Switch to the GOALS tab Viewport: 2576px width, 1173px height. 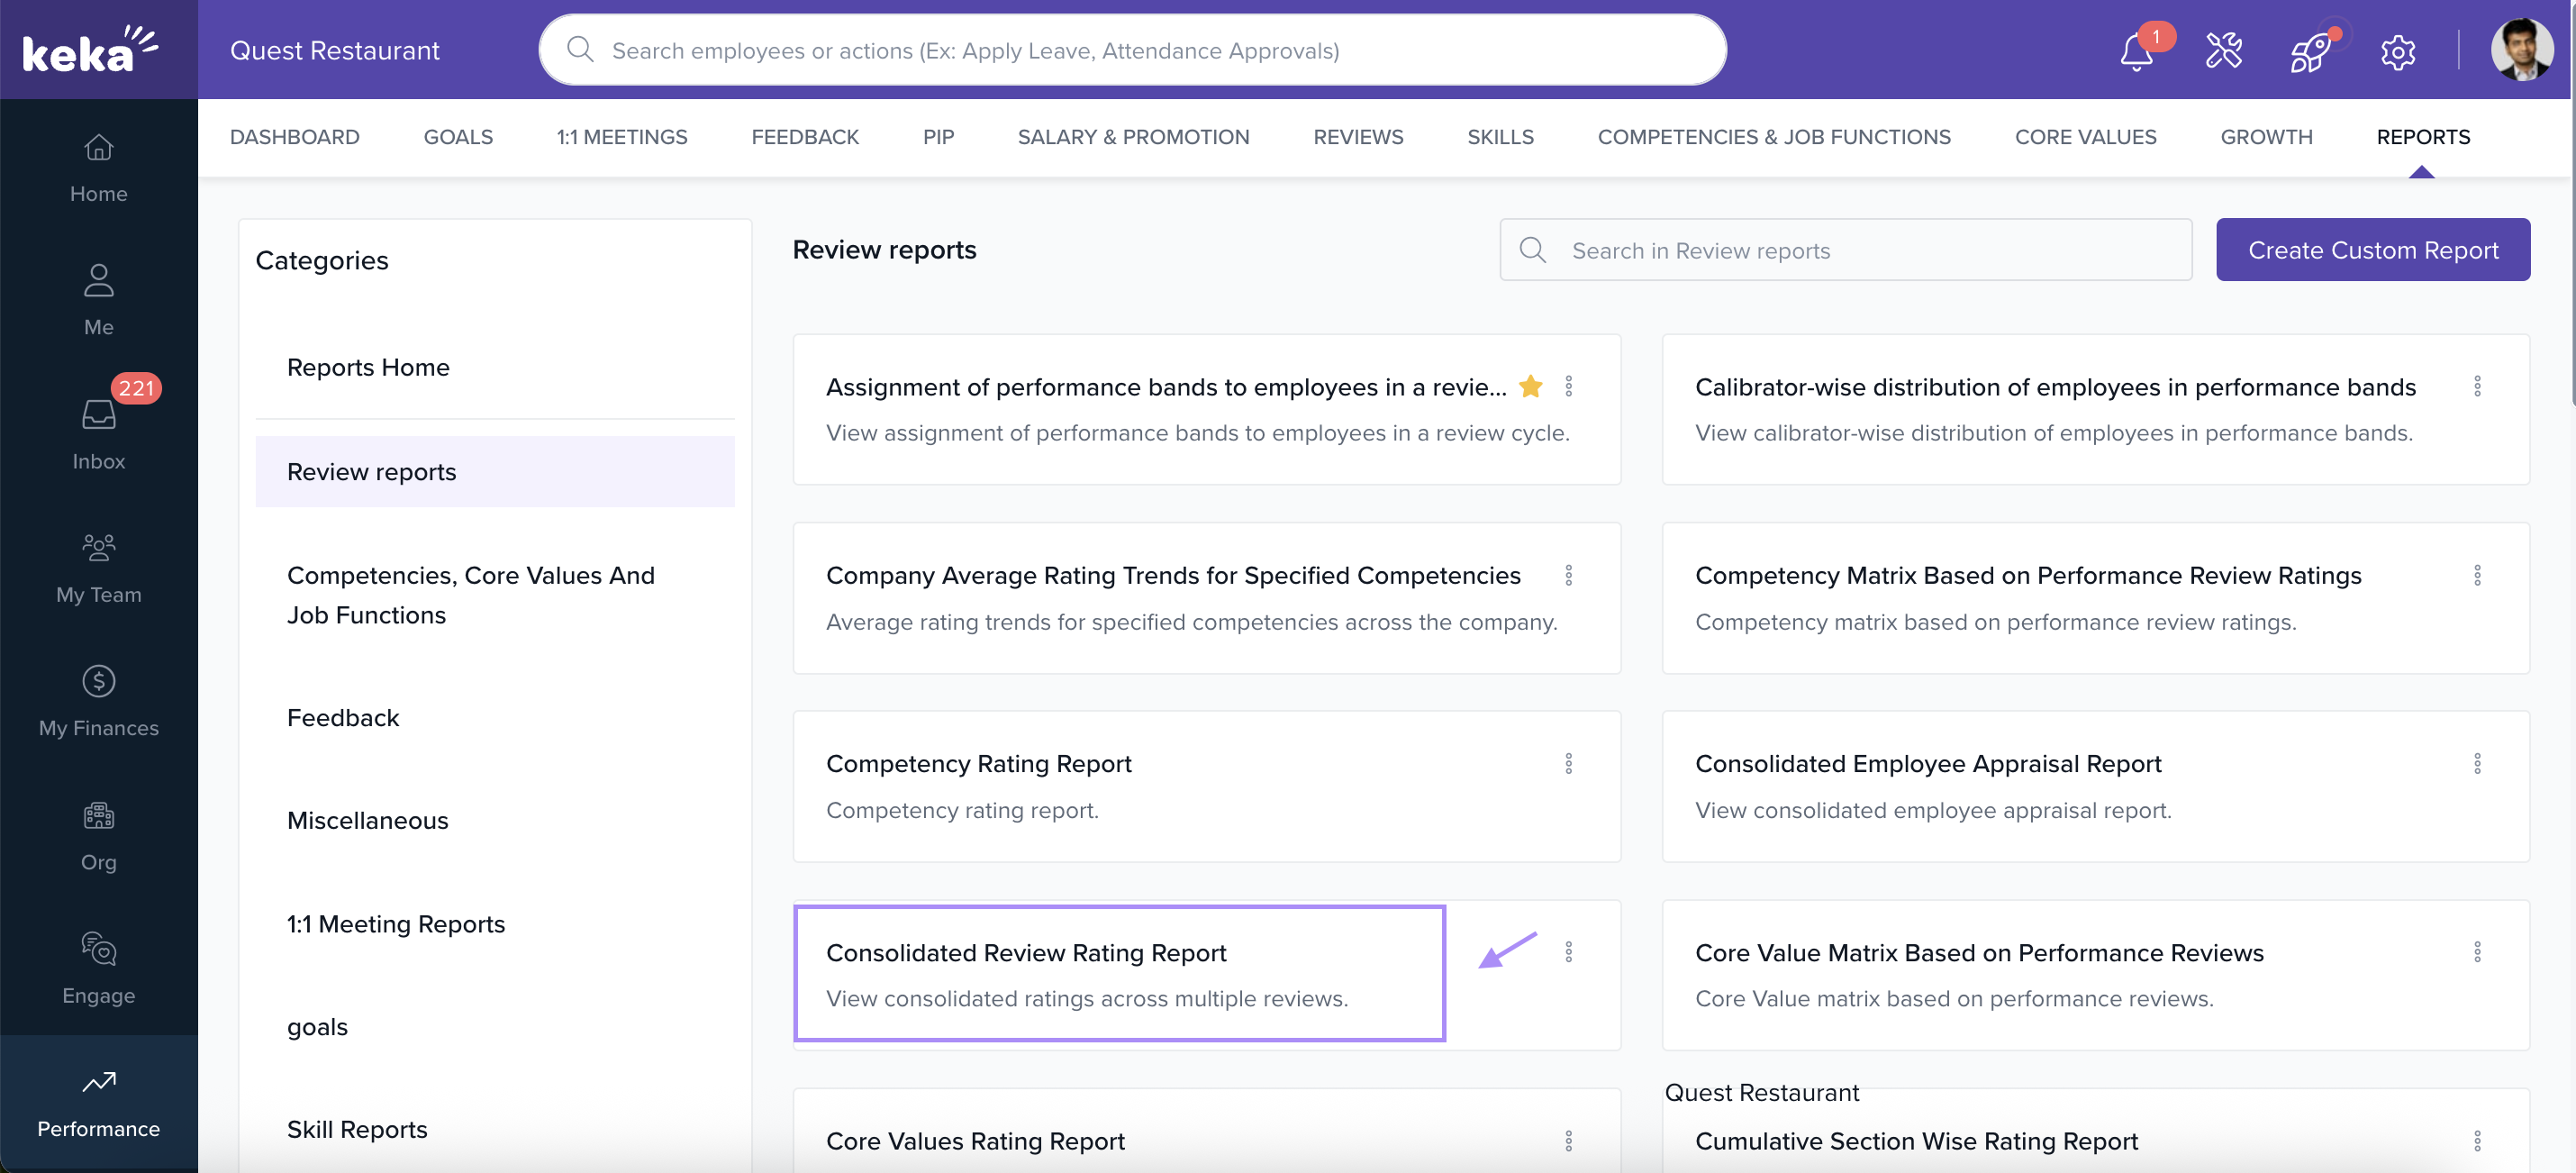coord(458,137)
